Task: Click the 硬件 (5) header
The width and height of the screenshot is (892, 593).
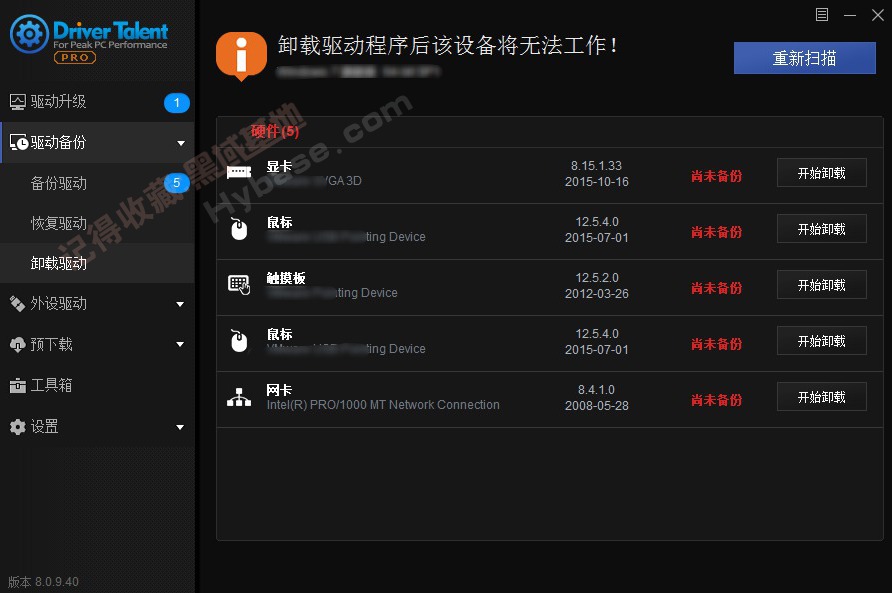Action: tap(275, 131)
